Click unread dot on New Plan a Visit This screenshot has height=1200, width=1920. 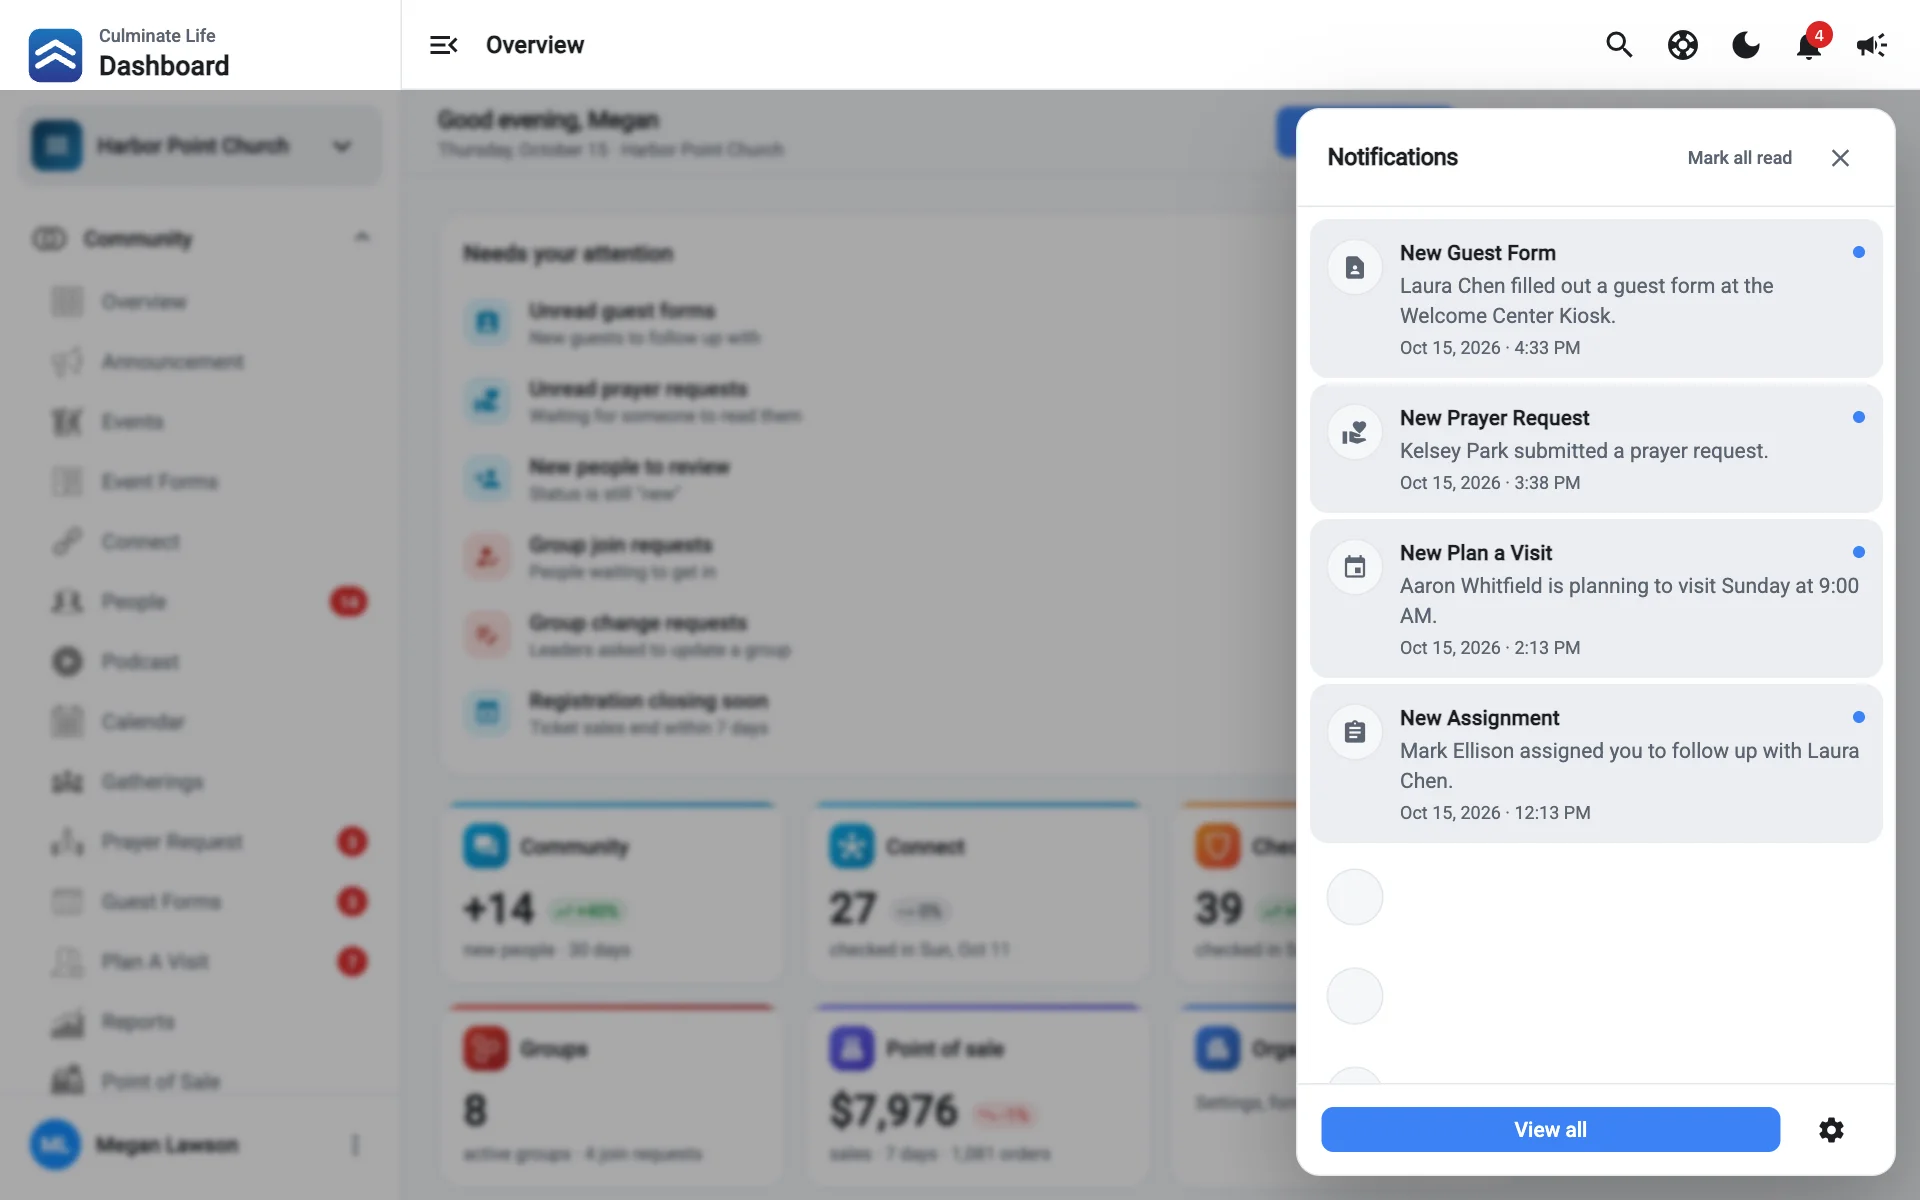point(1859,552)
